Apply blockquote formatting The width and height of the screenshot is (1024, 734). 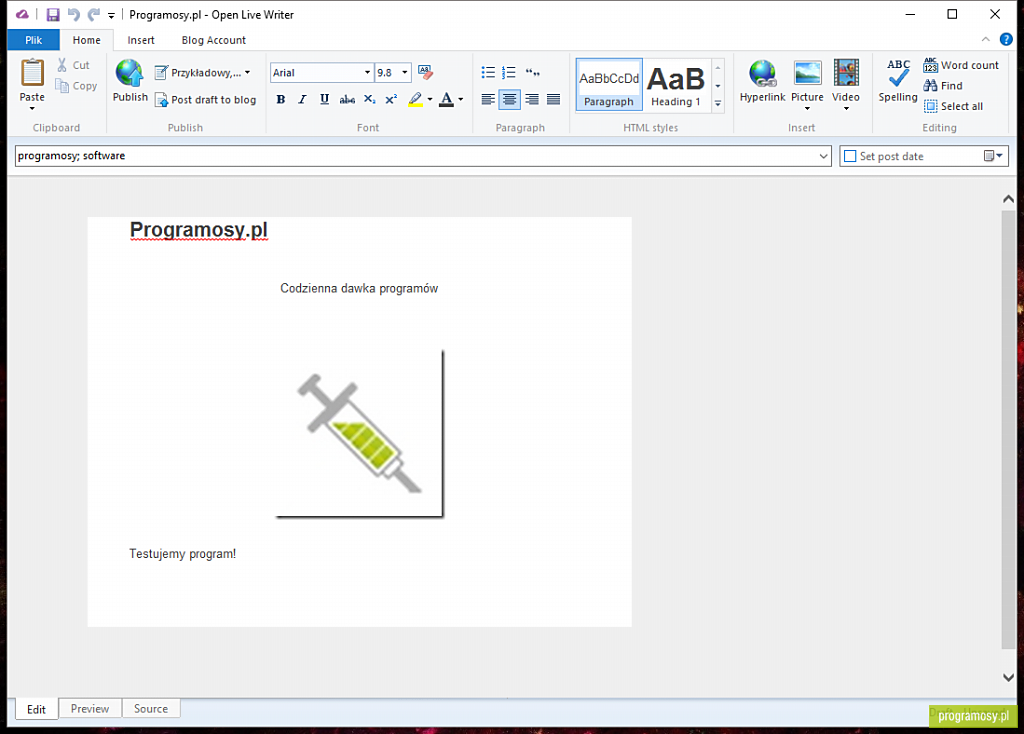point(532,72)
